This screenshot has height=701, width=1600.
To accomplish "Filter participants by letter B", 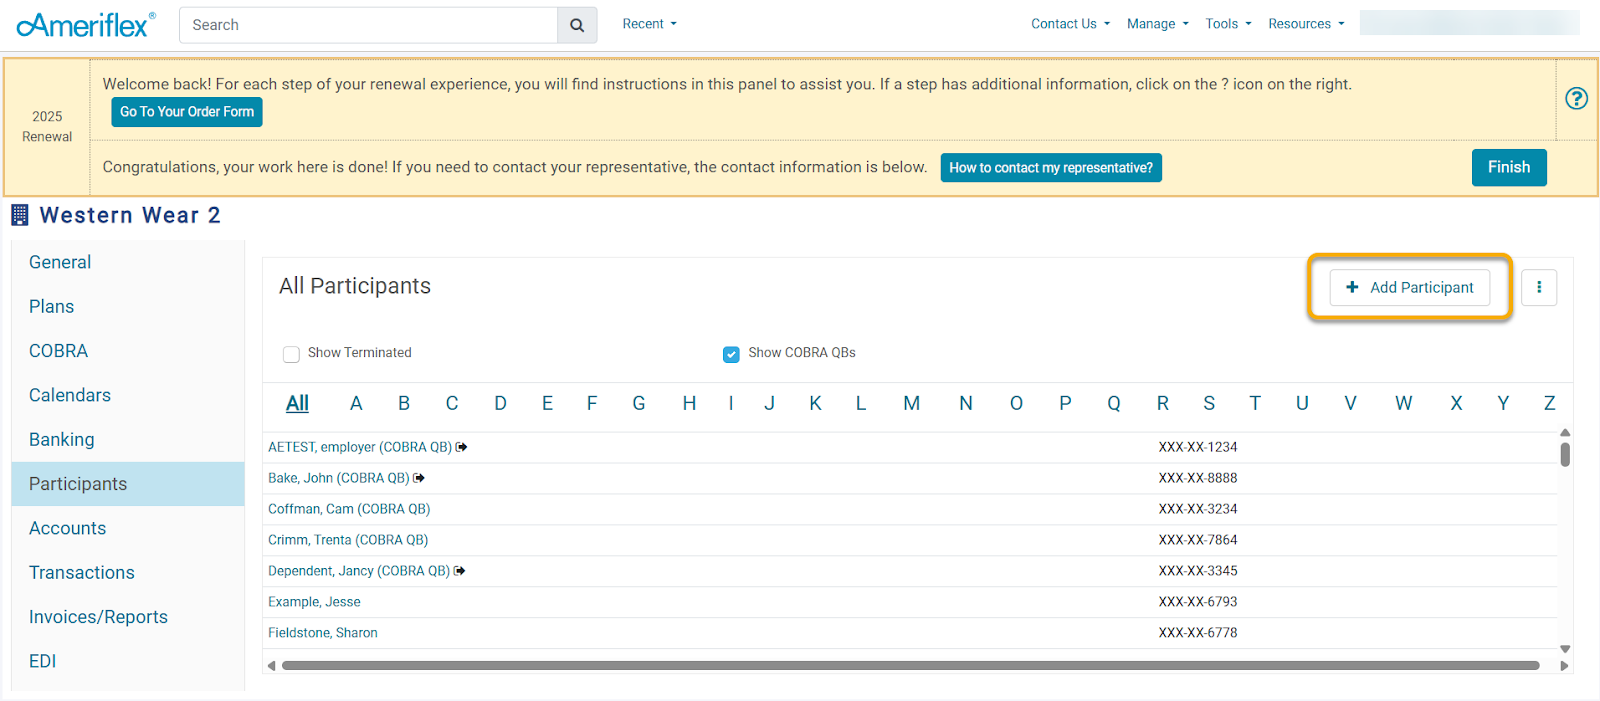I will (x=404, y=403).
